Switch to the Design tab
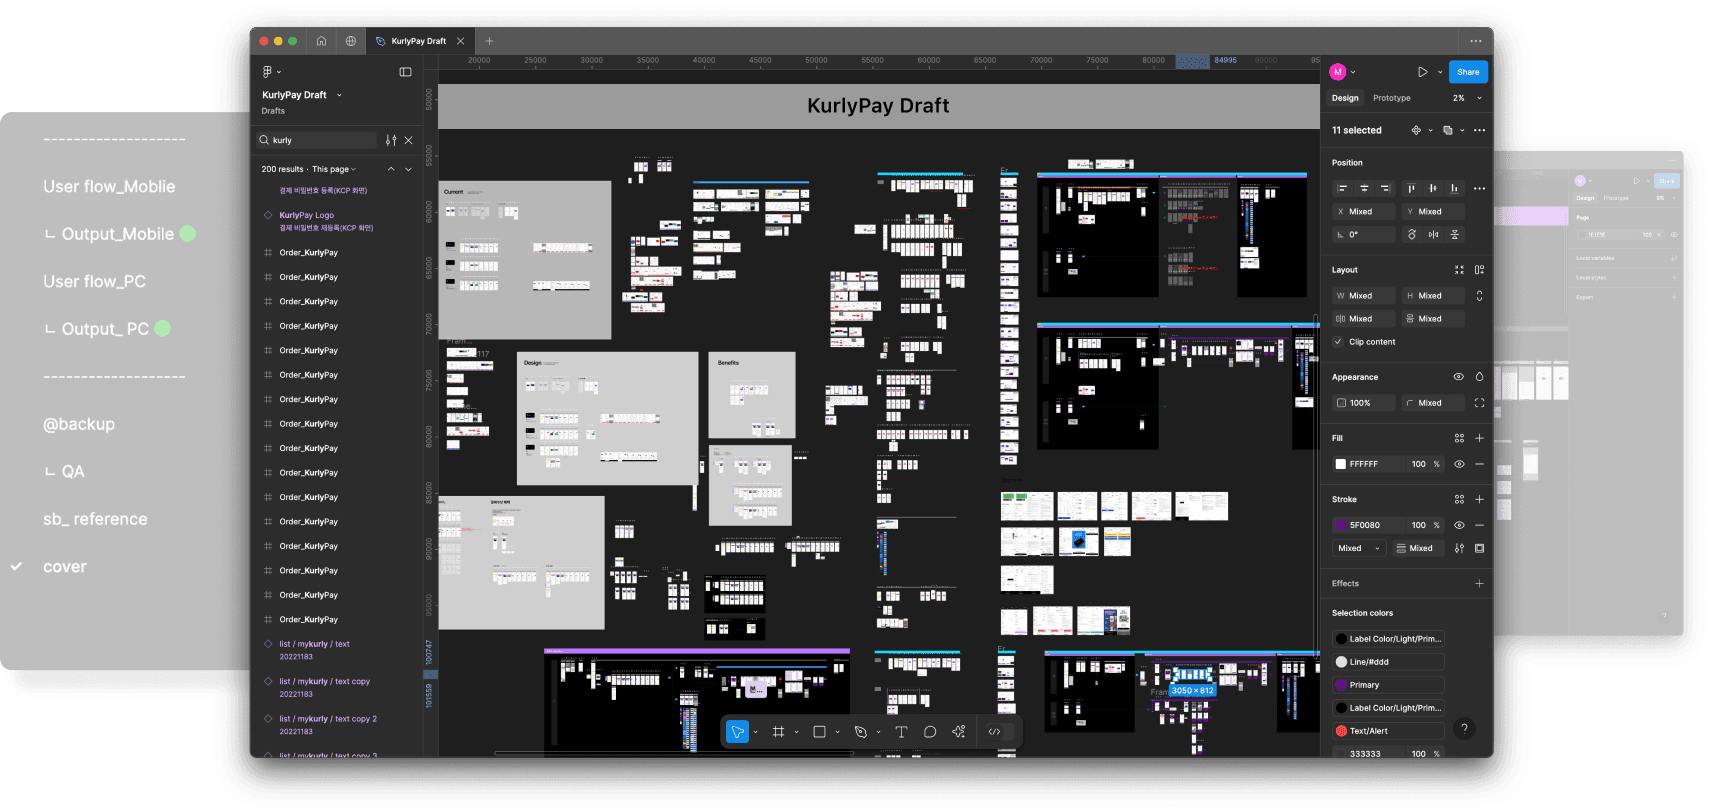This screenshot has width=1710, height=811. tap(1345, 98)
